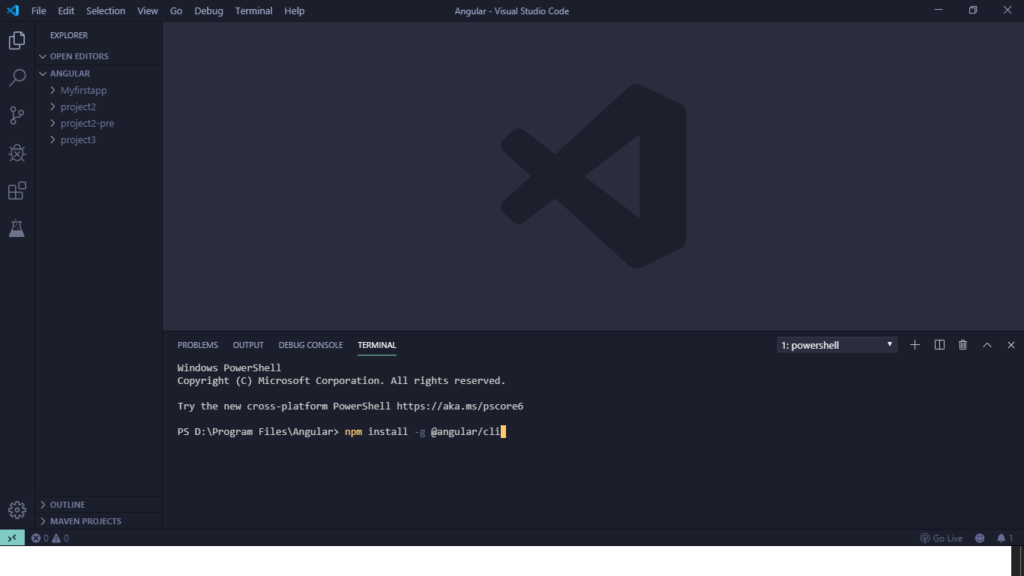Open the powershell terminal selector dropdown
Screen dimensions: 1024x576
[x=837, y=345]
